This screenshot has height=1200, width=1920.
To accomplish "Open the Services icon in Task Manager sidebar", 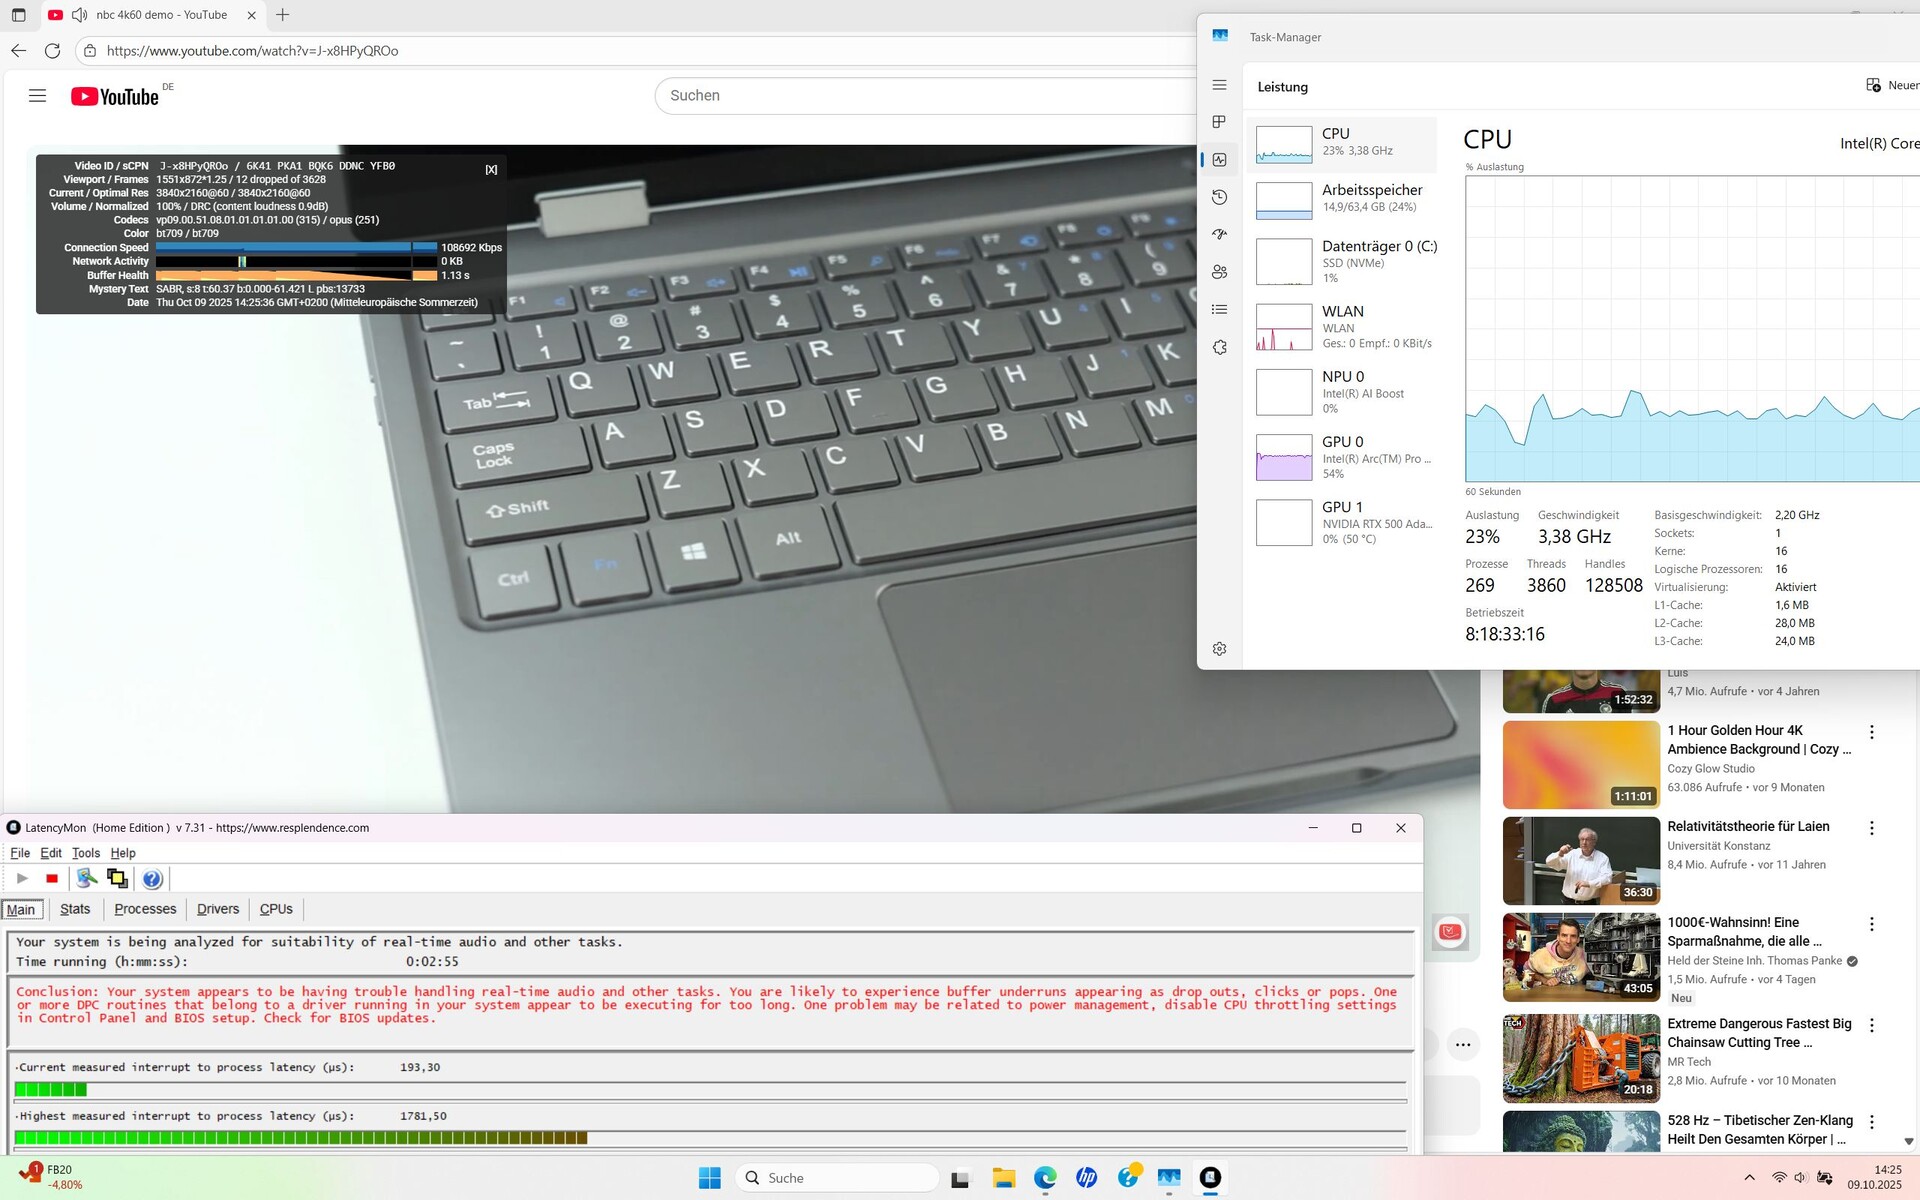I will point(1219,347).
